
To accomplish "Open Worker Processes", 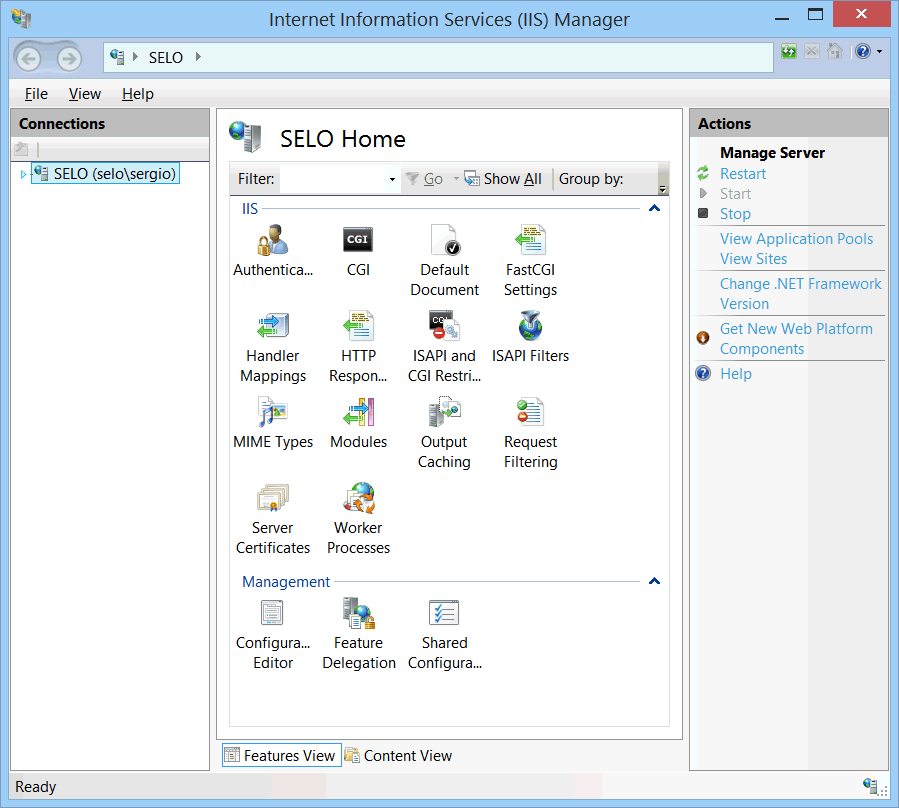I will click(358, 519).
